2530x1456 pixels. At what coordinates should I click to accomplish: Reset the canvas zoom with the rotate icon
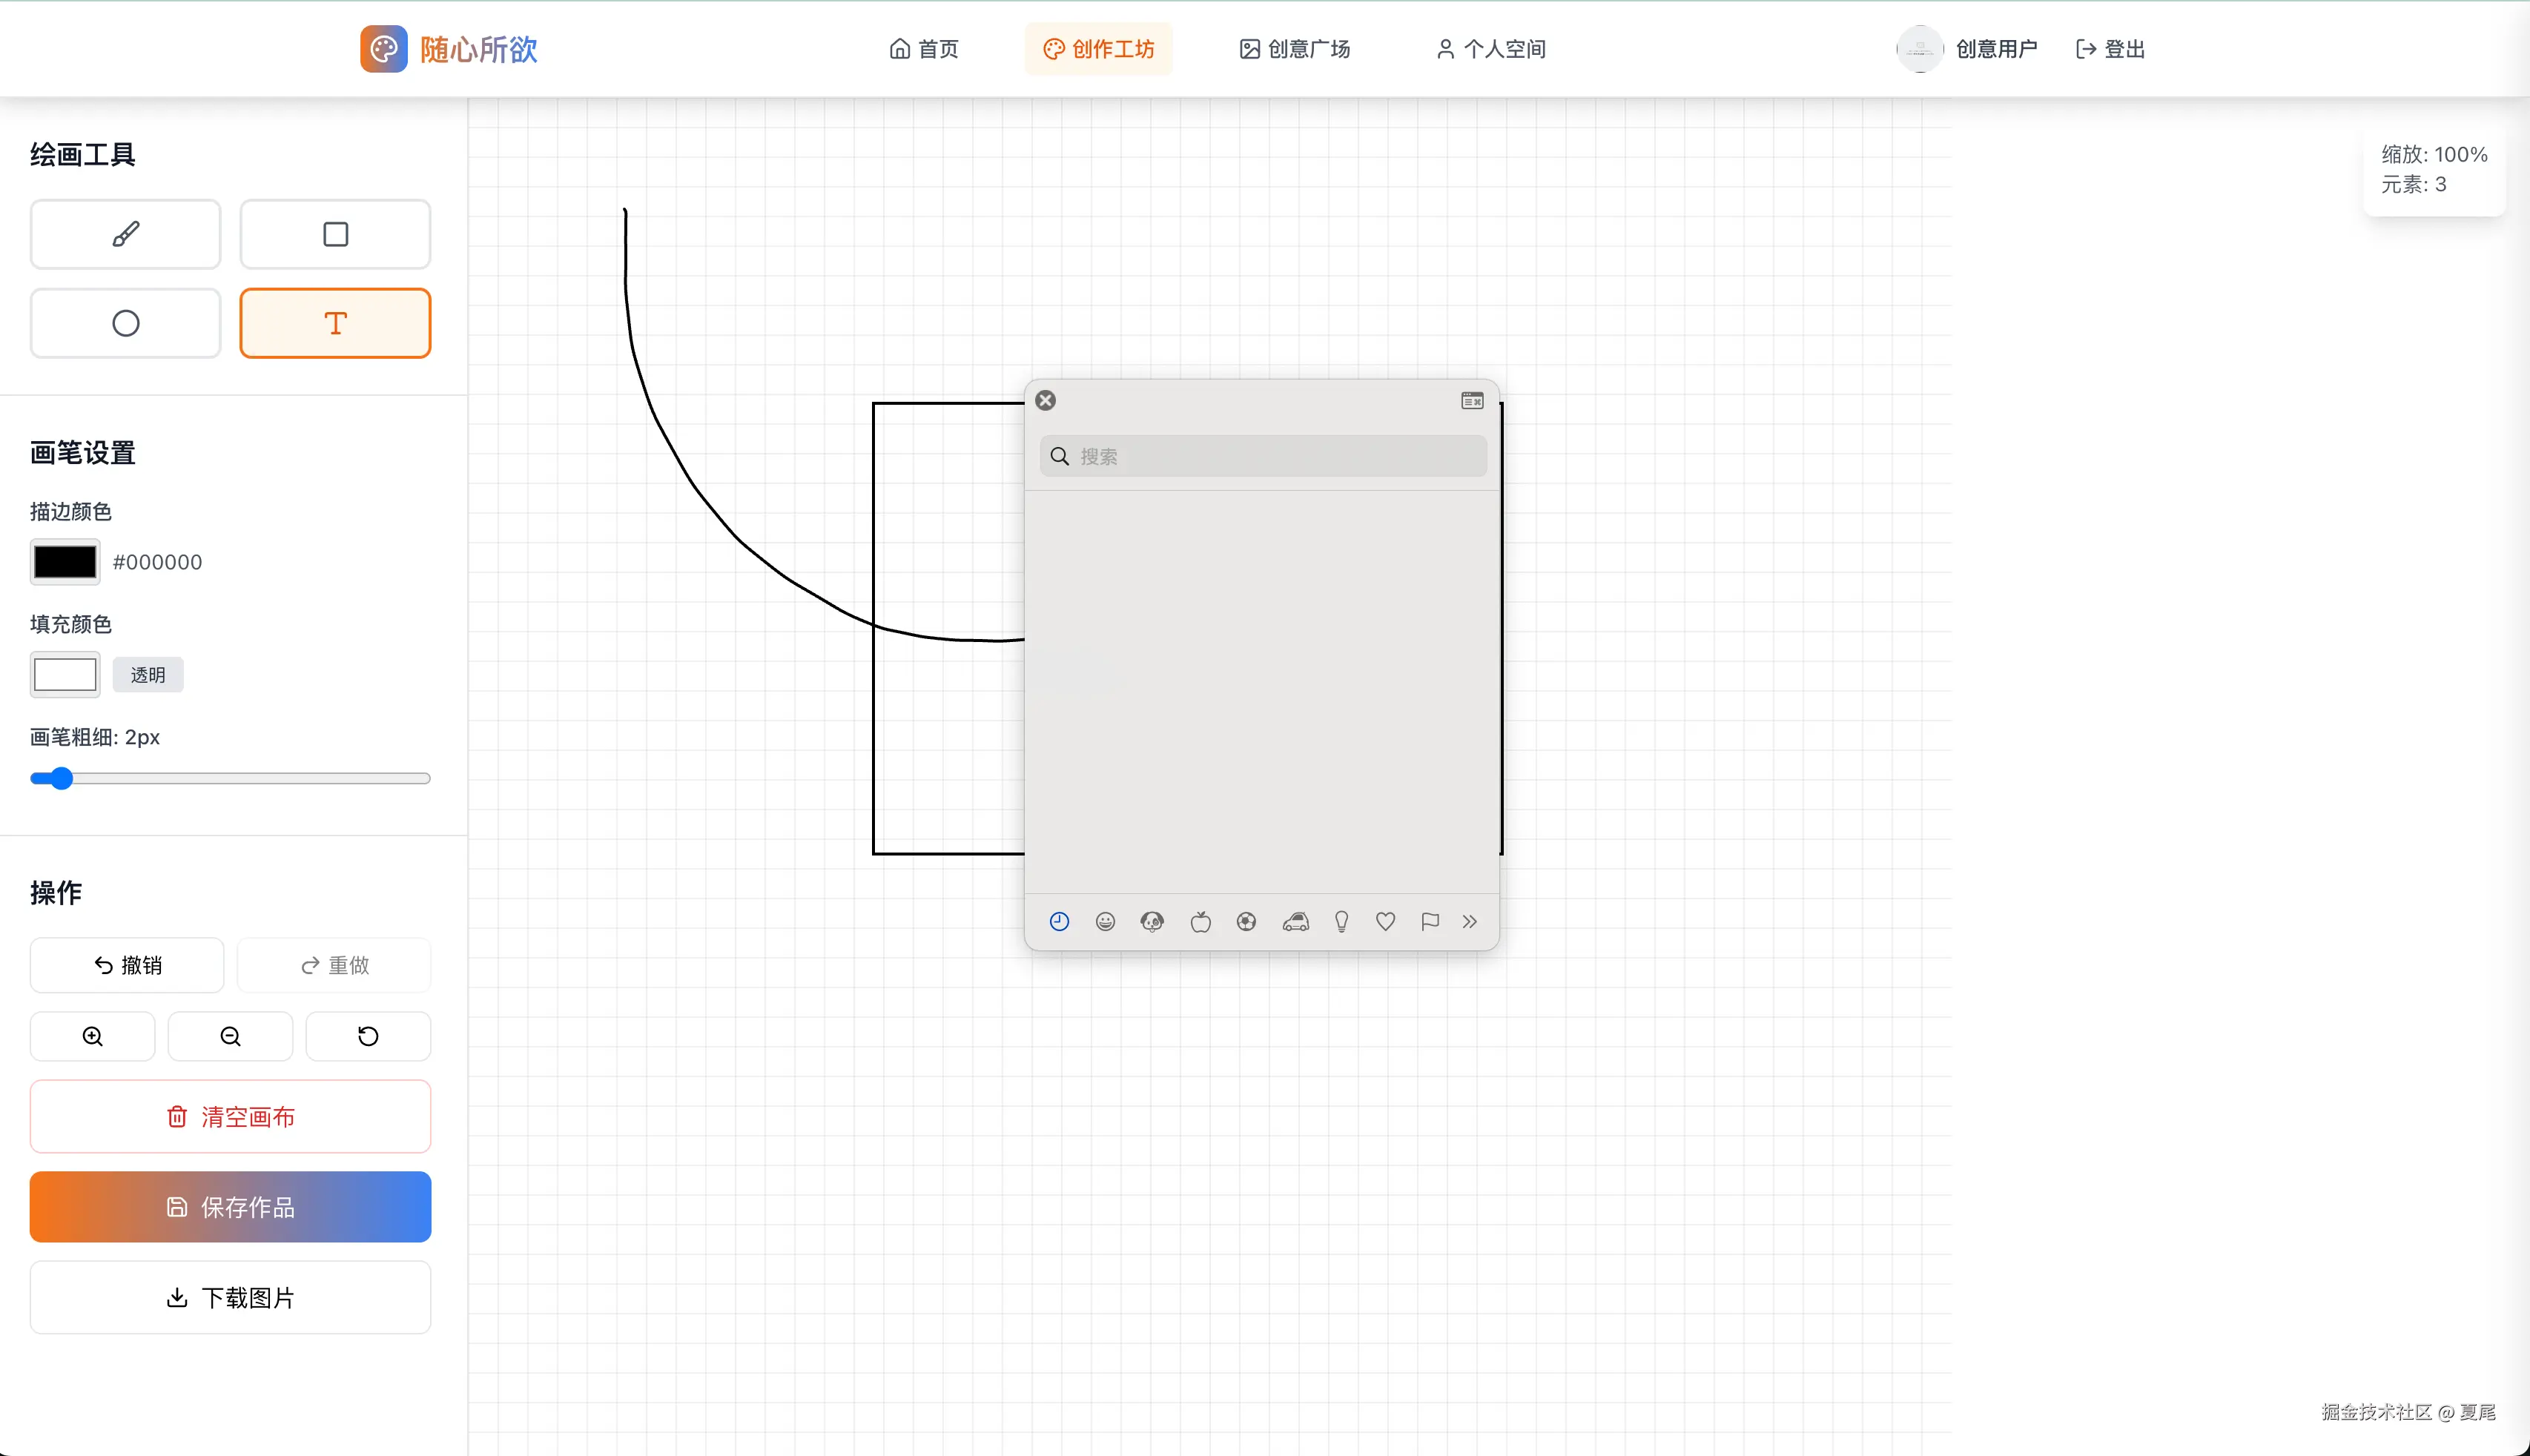pyautogui.click(x=368, y=1036)
